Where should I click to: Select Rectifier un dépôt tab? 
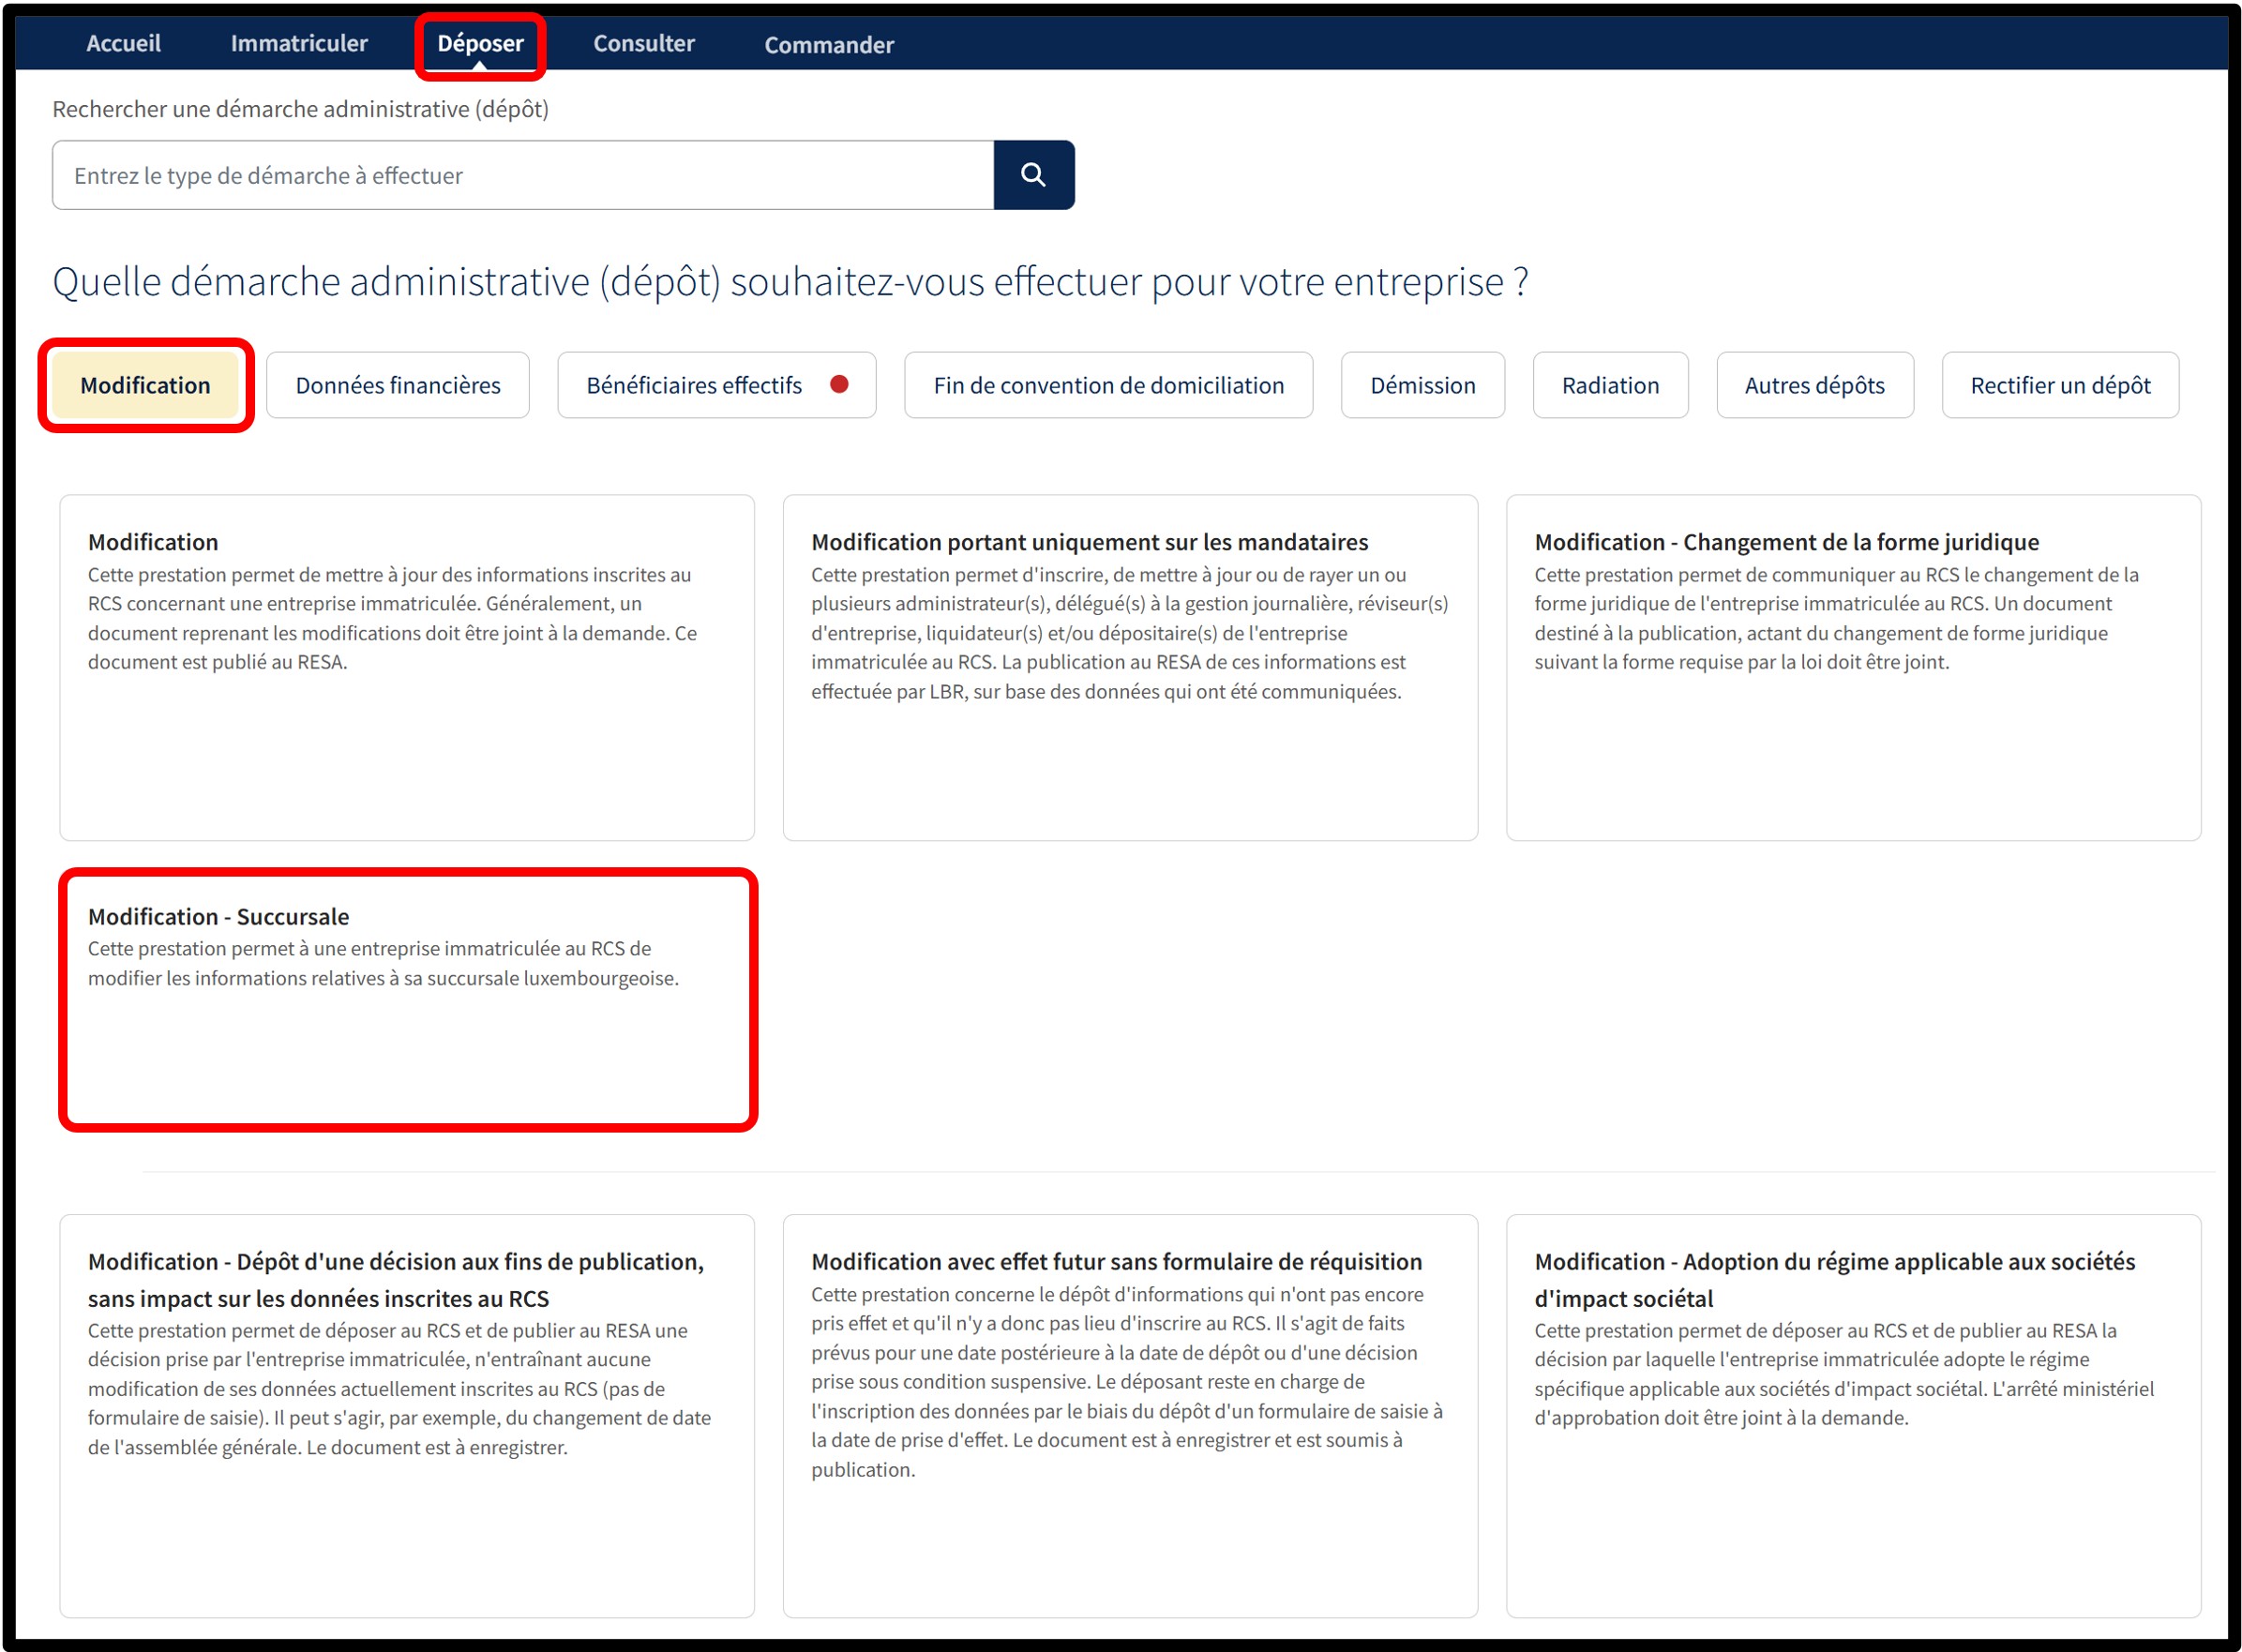tap(2059, 385)
